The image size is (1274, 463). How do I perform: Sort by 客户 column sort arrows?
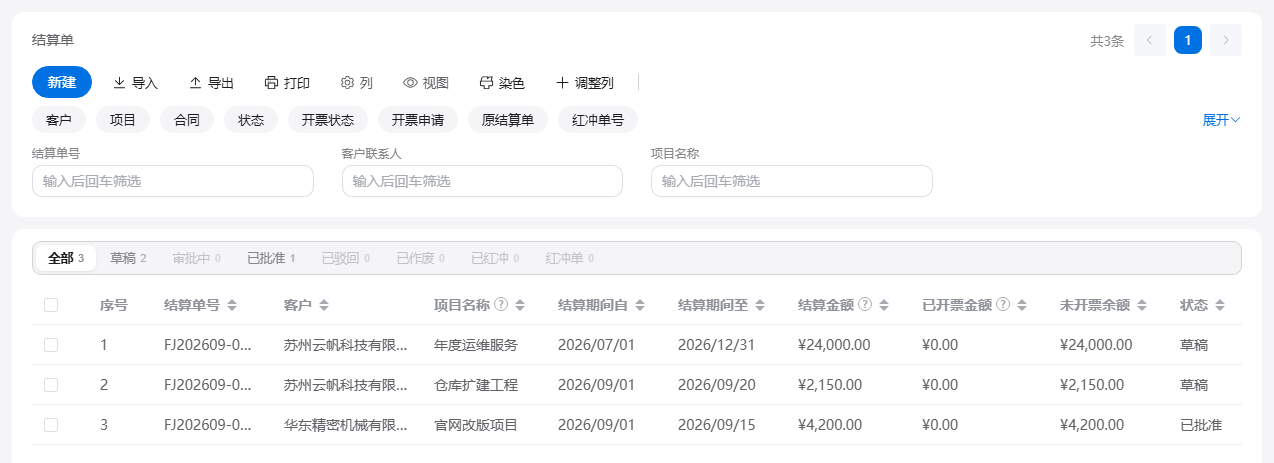tap(324, 305)
